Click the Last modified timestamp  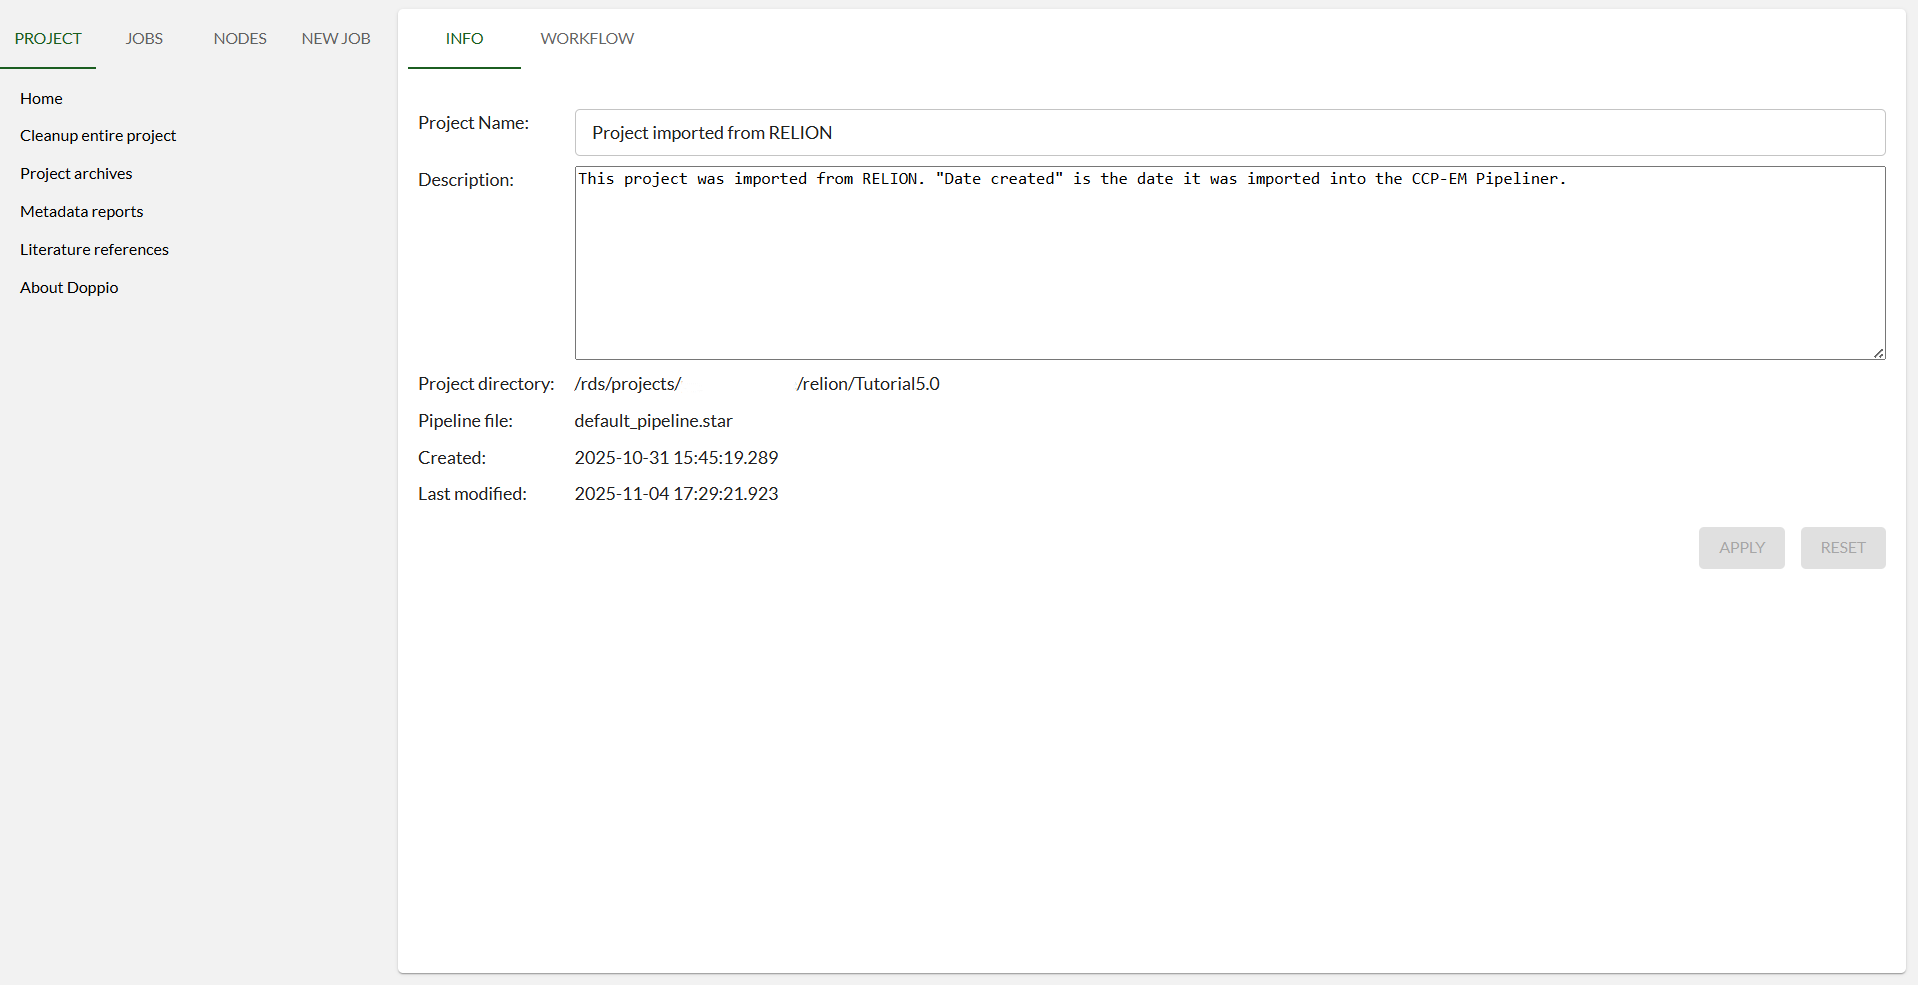[676, 494]
